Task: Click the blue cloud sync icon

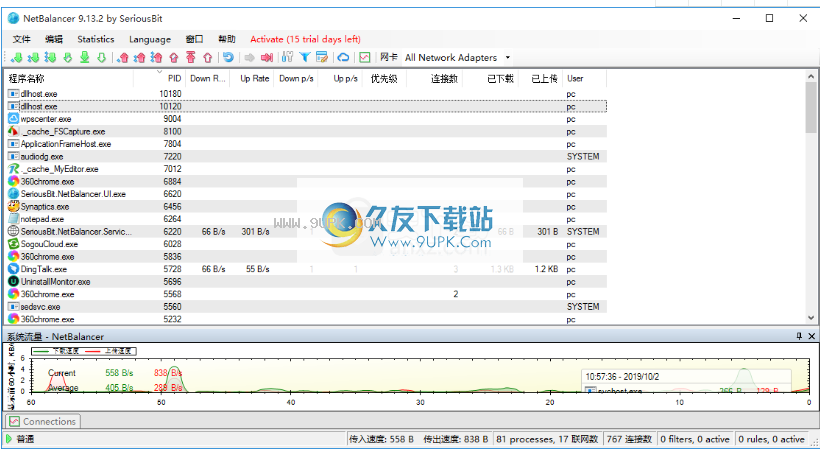Action: tap(343, 58)
